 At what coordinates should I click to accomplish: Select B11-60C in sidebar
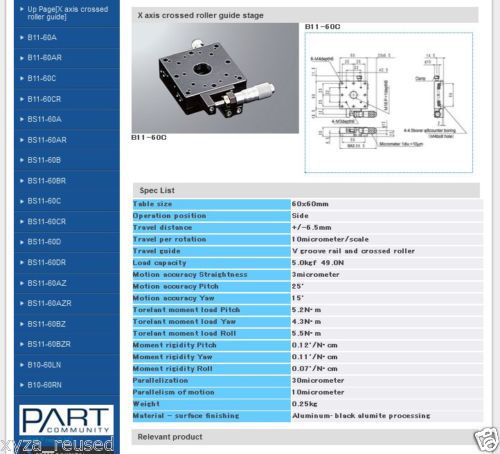42,78
